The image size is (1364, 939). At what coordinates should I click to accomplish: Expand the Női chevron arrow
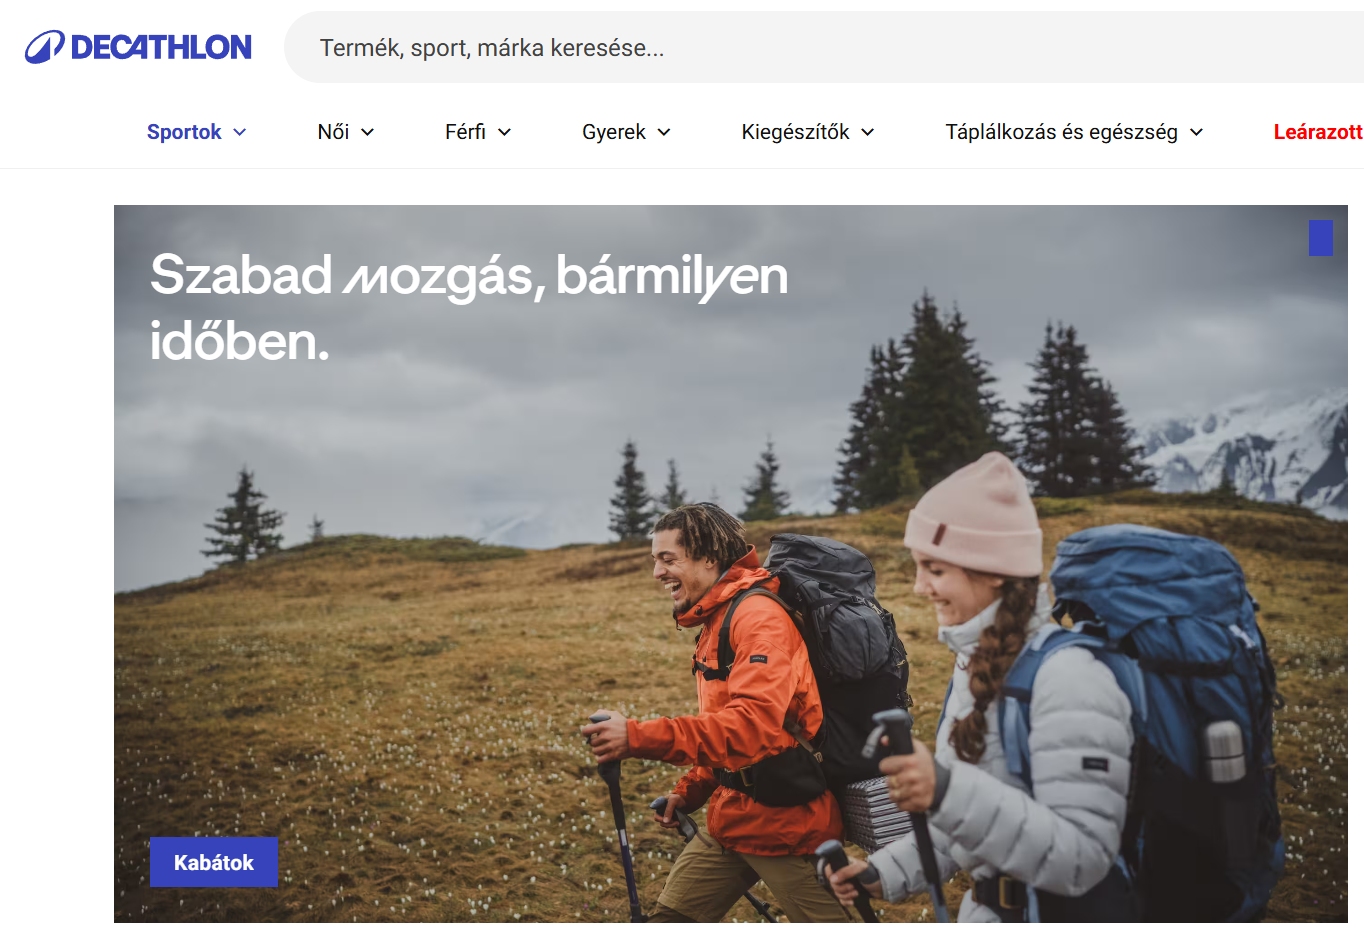367,132
